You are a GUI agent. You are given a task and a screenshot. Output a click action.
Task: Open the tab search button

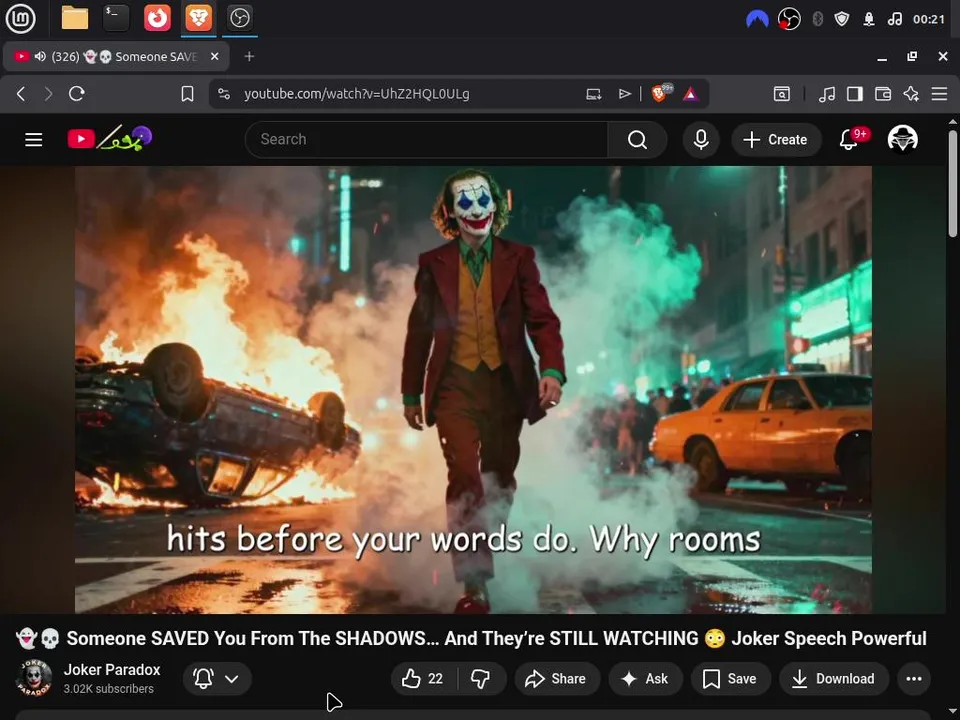pos(782,94)
